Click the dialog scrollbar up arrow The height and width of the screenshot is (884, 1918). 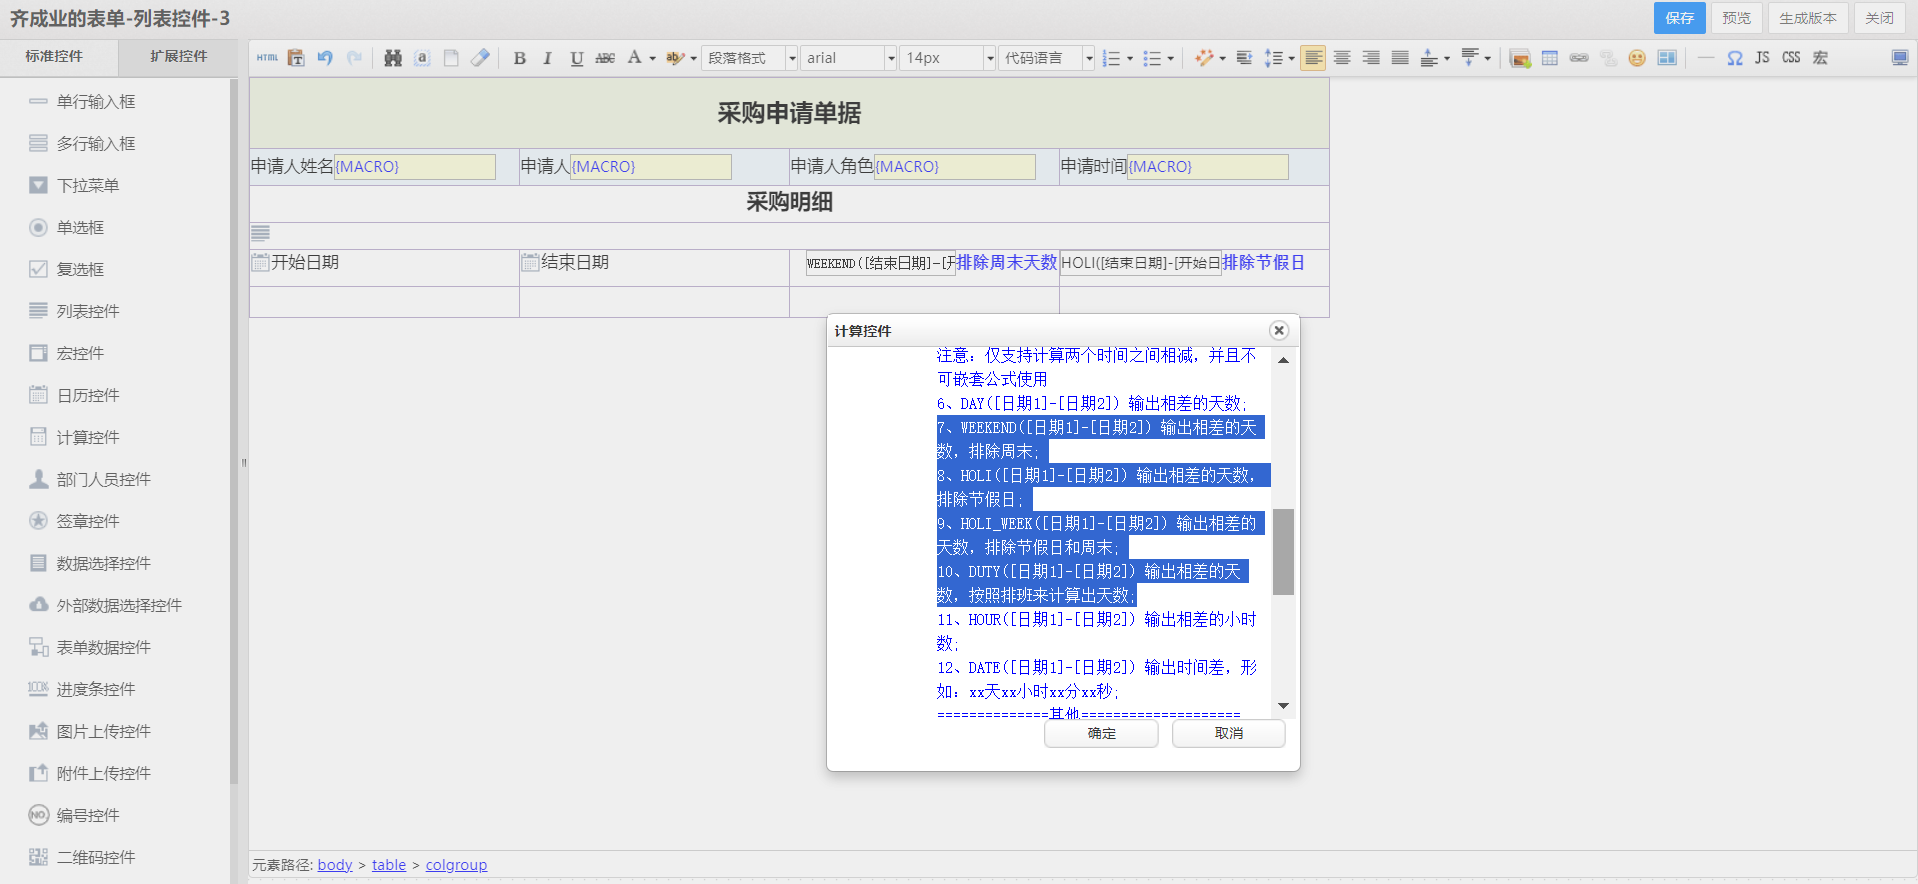click(1283, 360)
